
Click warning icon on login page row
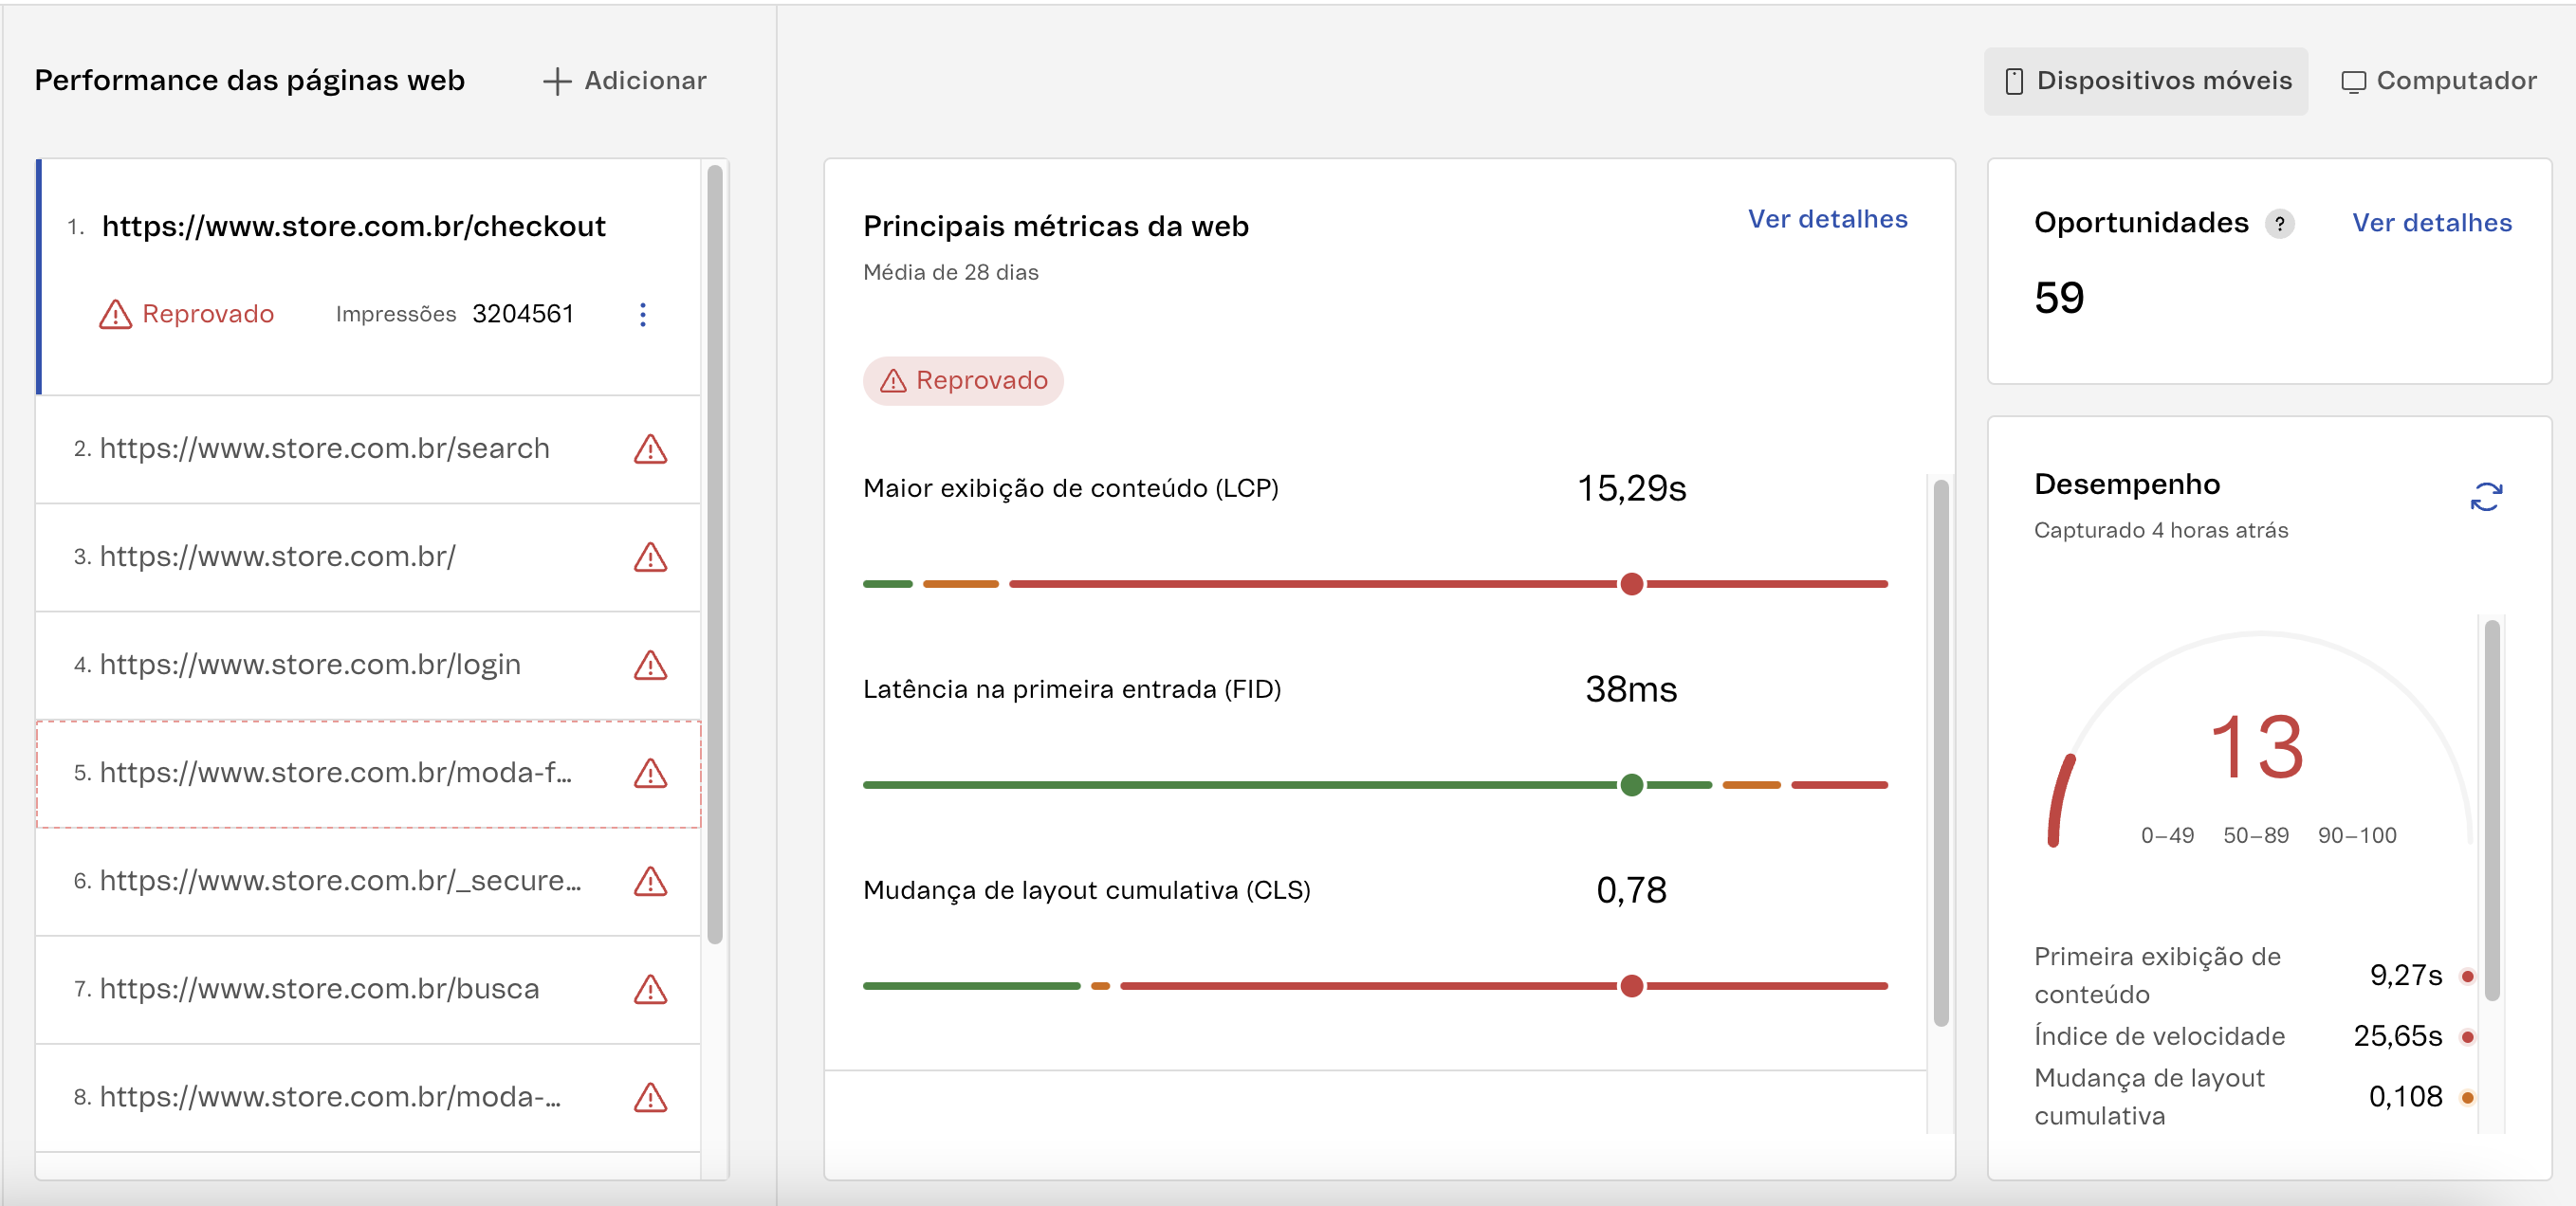click(650, 665)
